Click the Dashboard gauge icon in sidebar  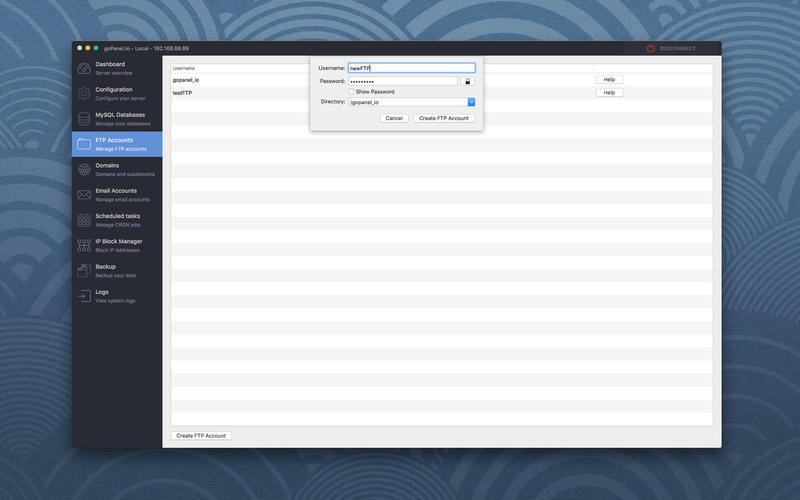coord(84,68)
